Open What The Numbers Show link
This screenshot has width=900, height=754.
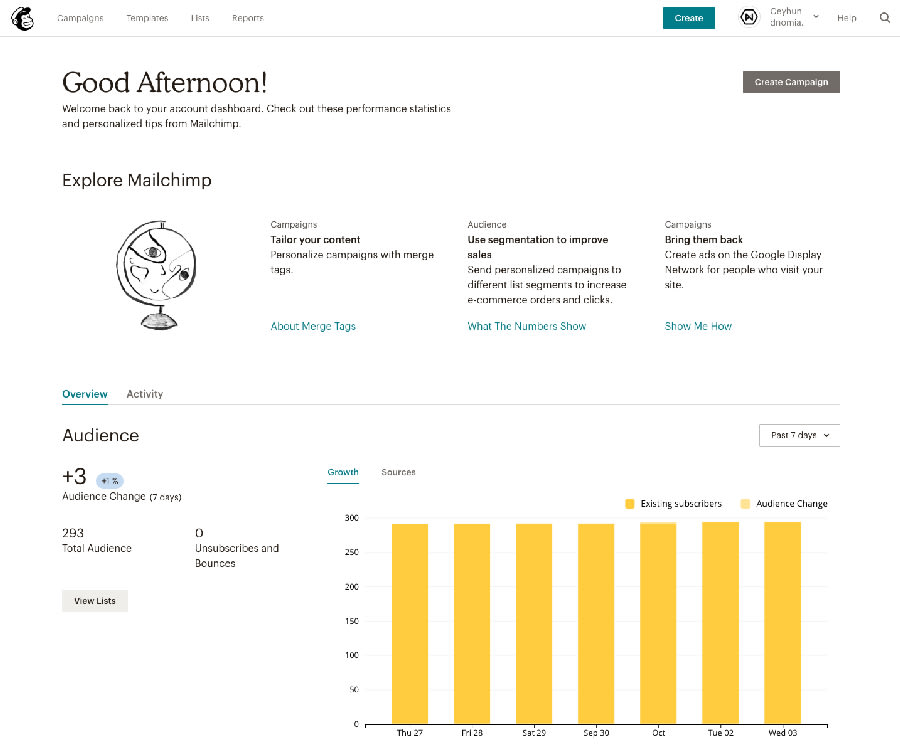[x=526, y=327]
